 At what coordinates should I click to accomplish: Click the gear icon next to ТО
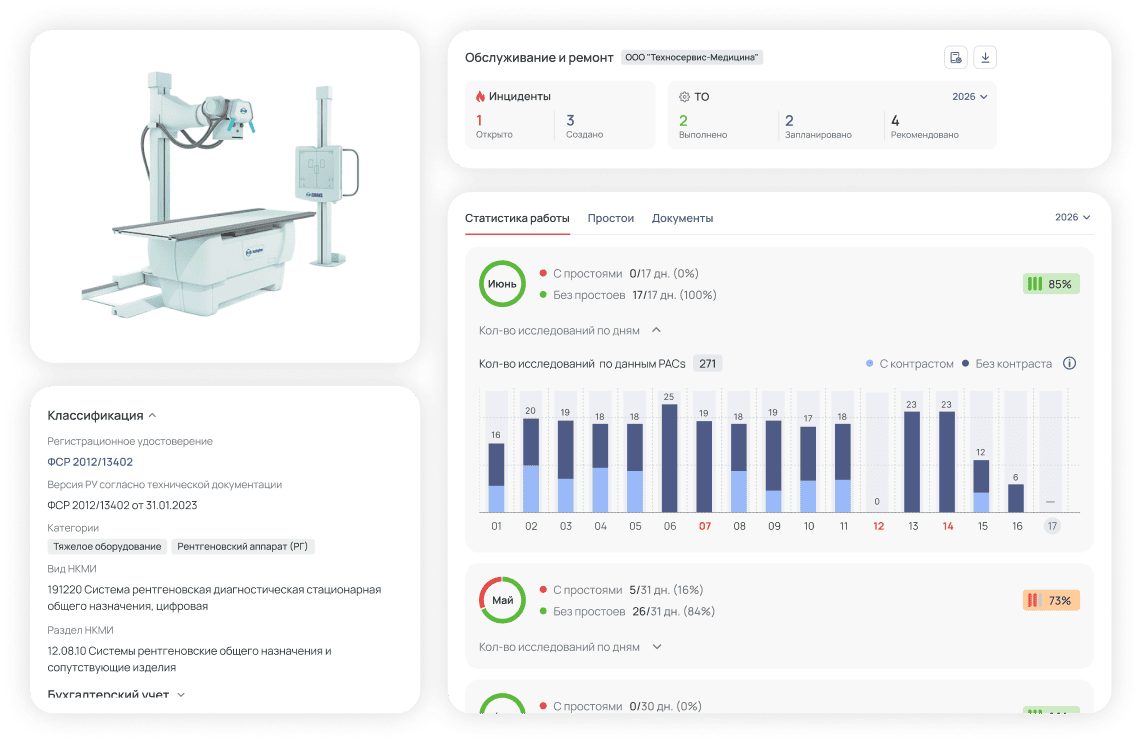point(684,97)
